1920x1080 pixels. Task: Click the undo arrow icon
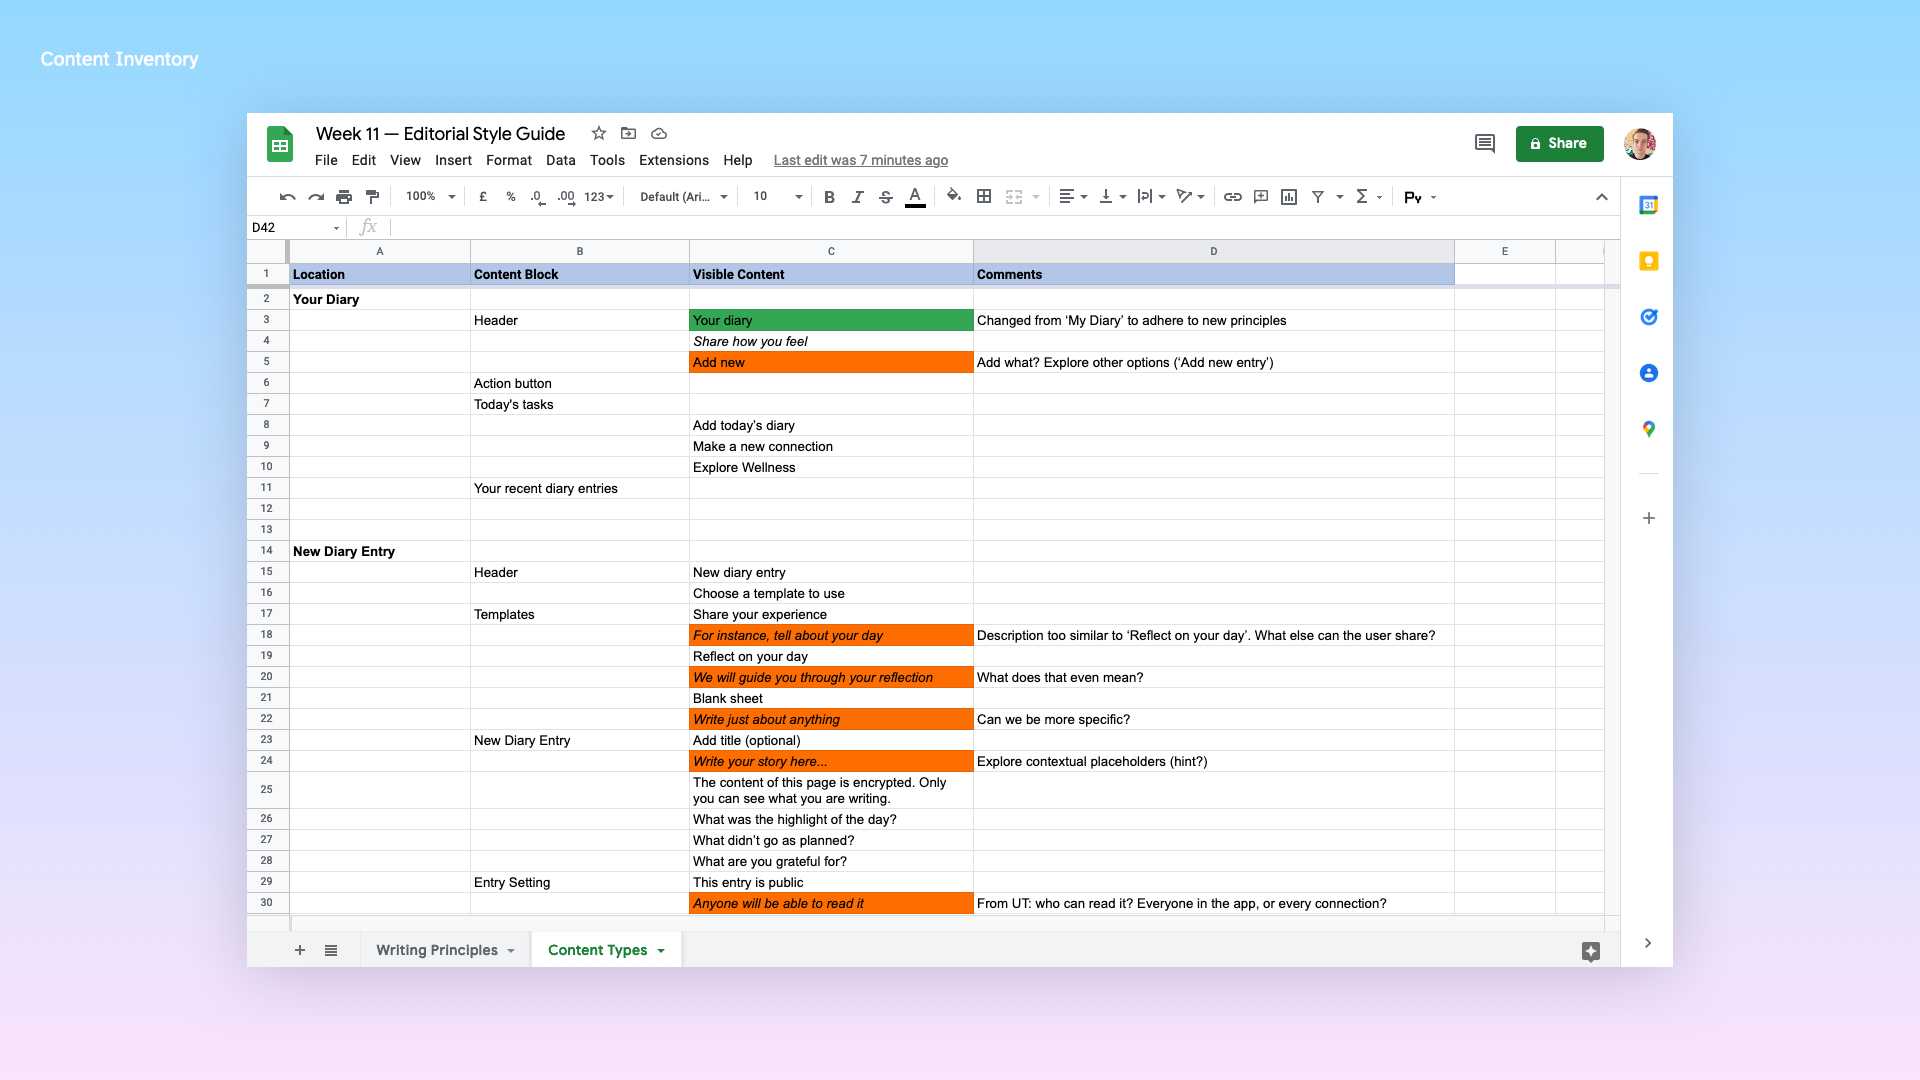[x=287, y=197]
